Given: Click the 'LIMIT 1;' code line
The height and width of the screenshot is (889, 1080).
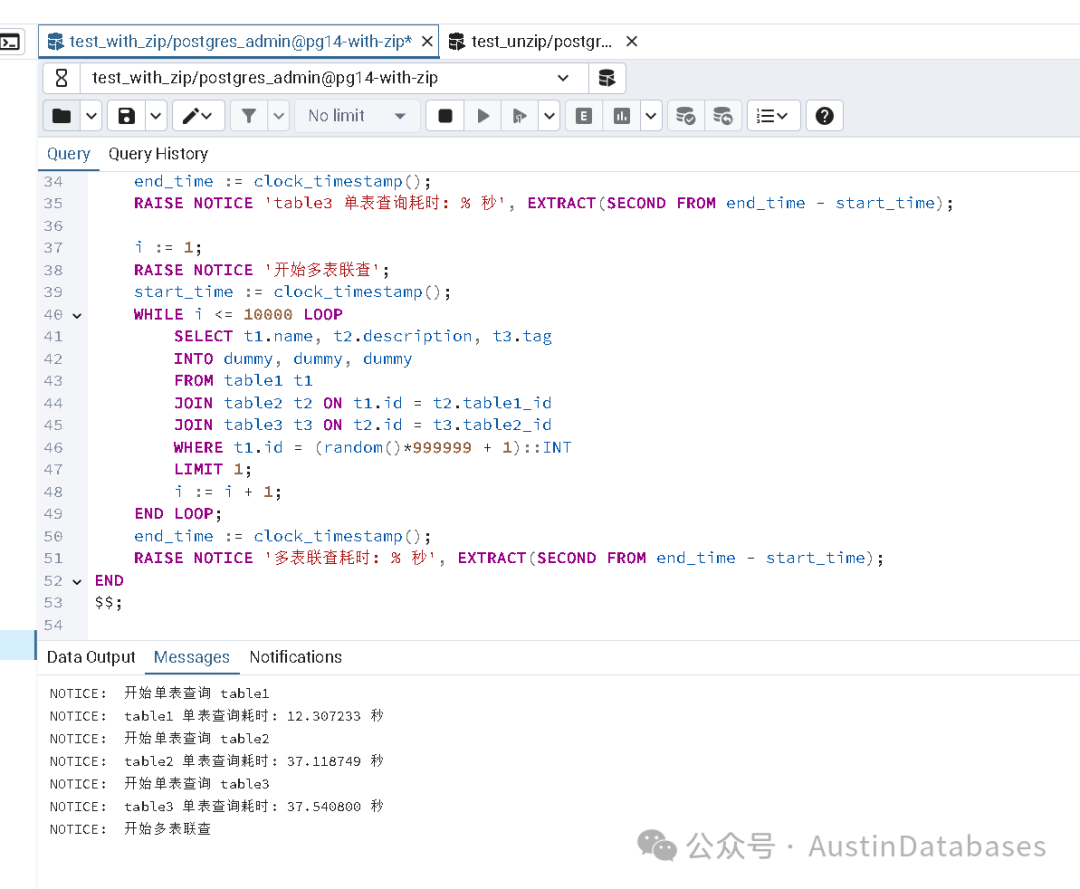Looking at the screenshot, I should [213, 470].
